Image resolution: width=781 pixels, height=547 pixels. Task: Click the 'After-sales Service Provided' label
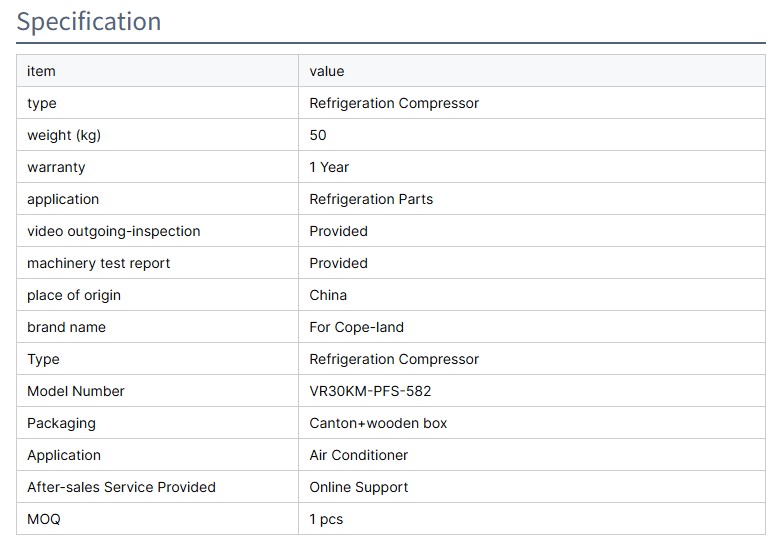pyautogui.click(x=121, y=487)
